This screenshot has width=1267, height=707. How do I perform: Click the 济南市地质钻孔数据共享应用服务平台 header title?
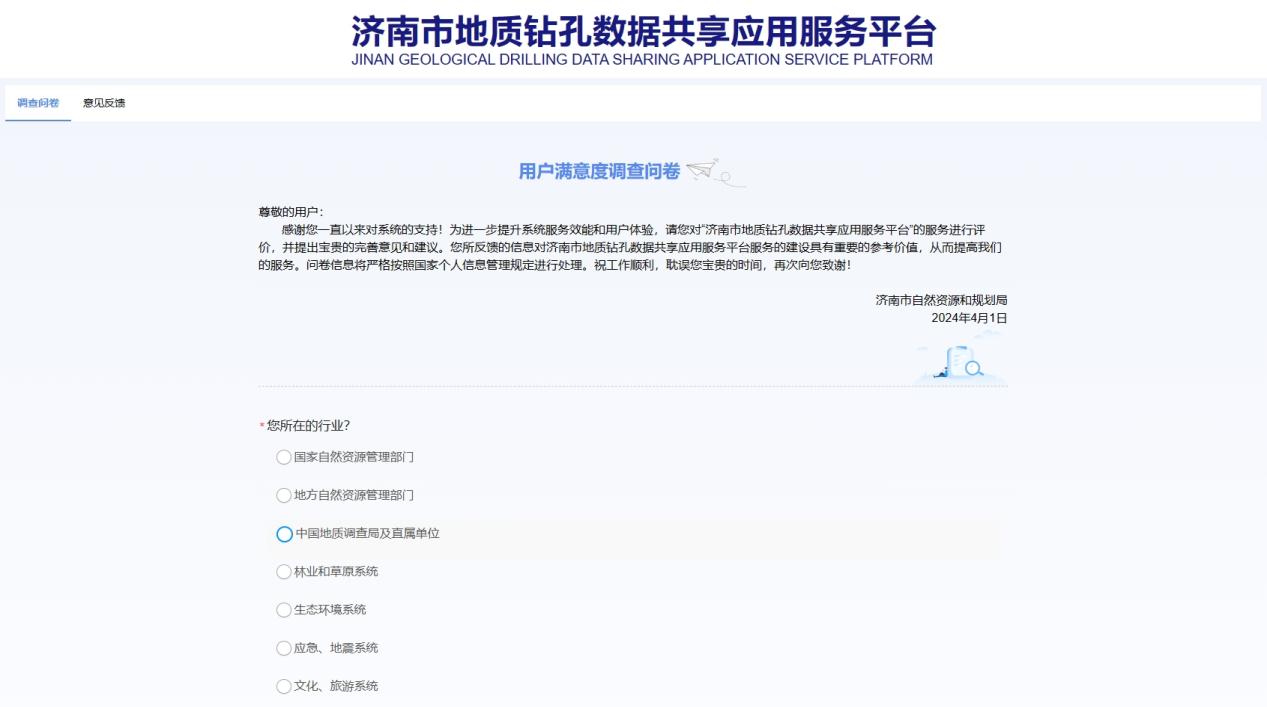(643, 31)
